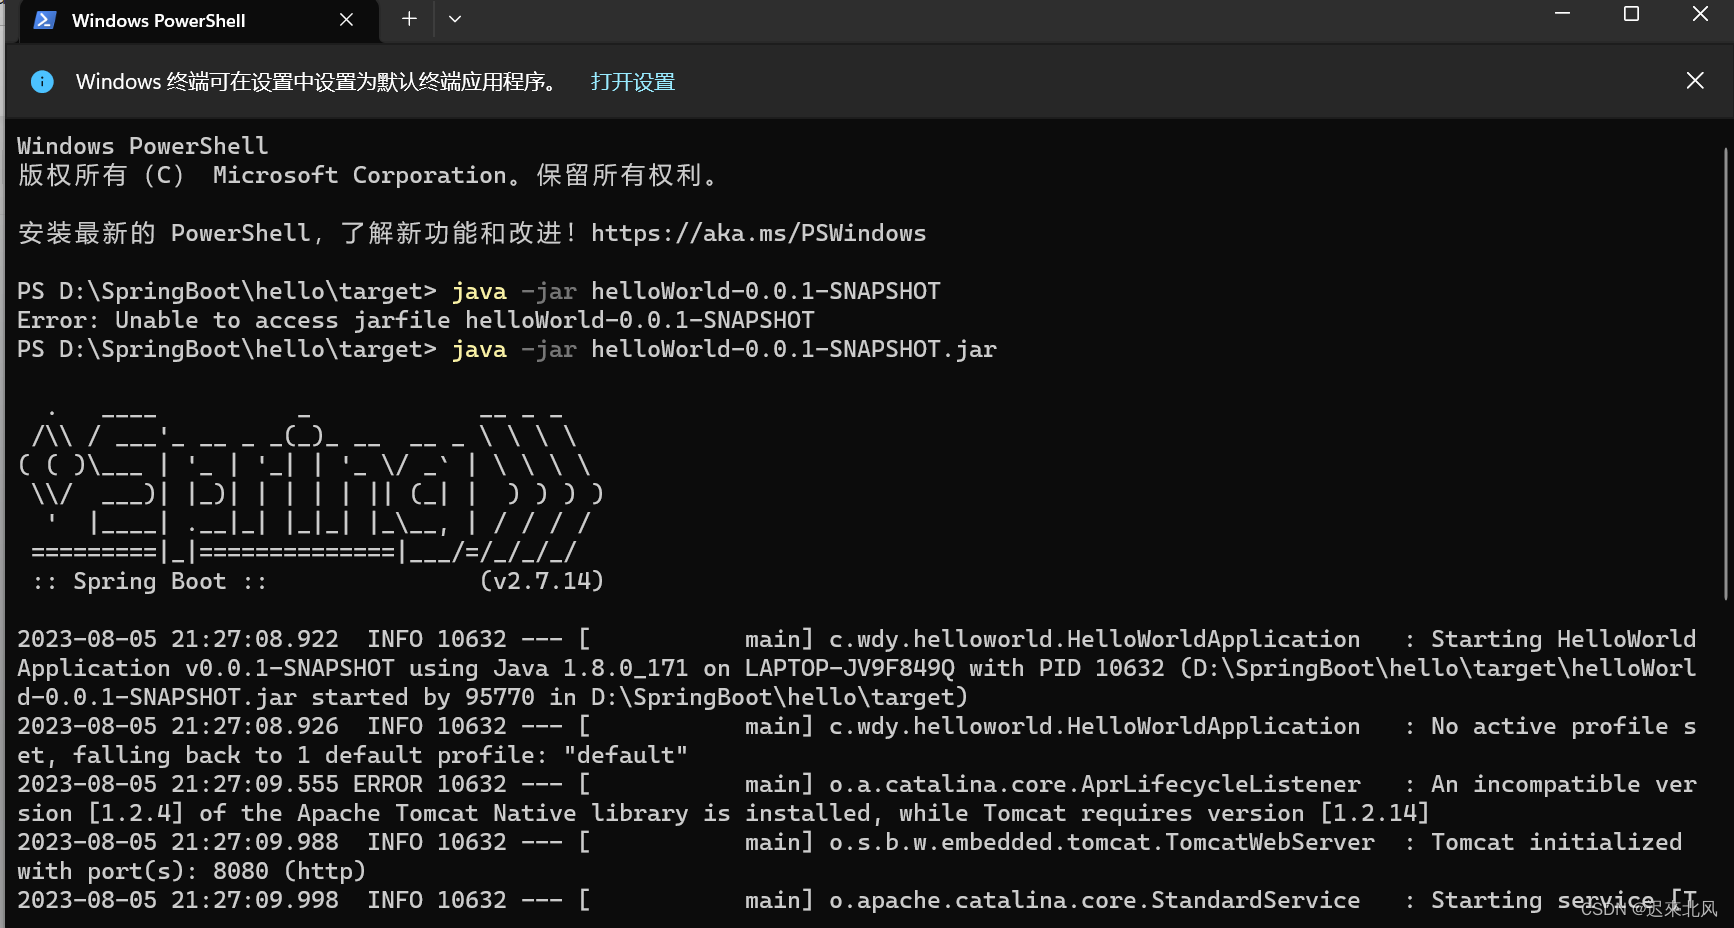
Task: Maximize the Windows Terminal window
Action: tap(1632, 14)
